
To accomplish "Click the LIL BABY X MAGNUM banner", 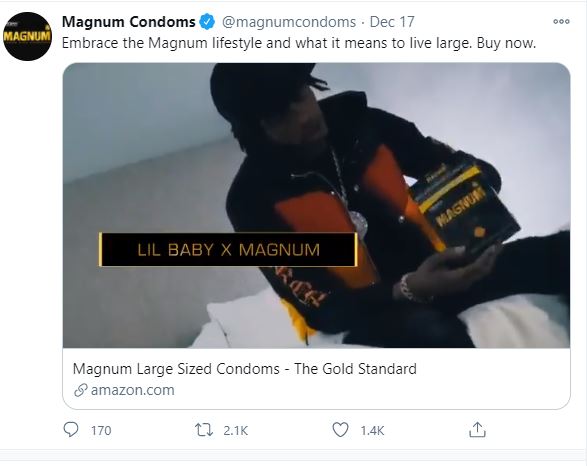I will [228, 250].
